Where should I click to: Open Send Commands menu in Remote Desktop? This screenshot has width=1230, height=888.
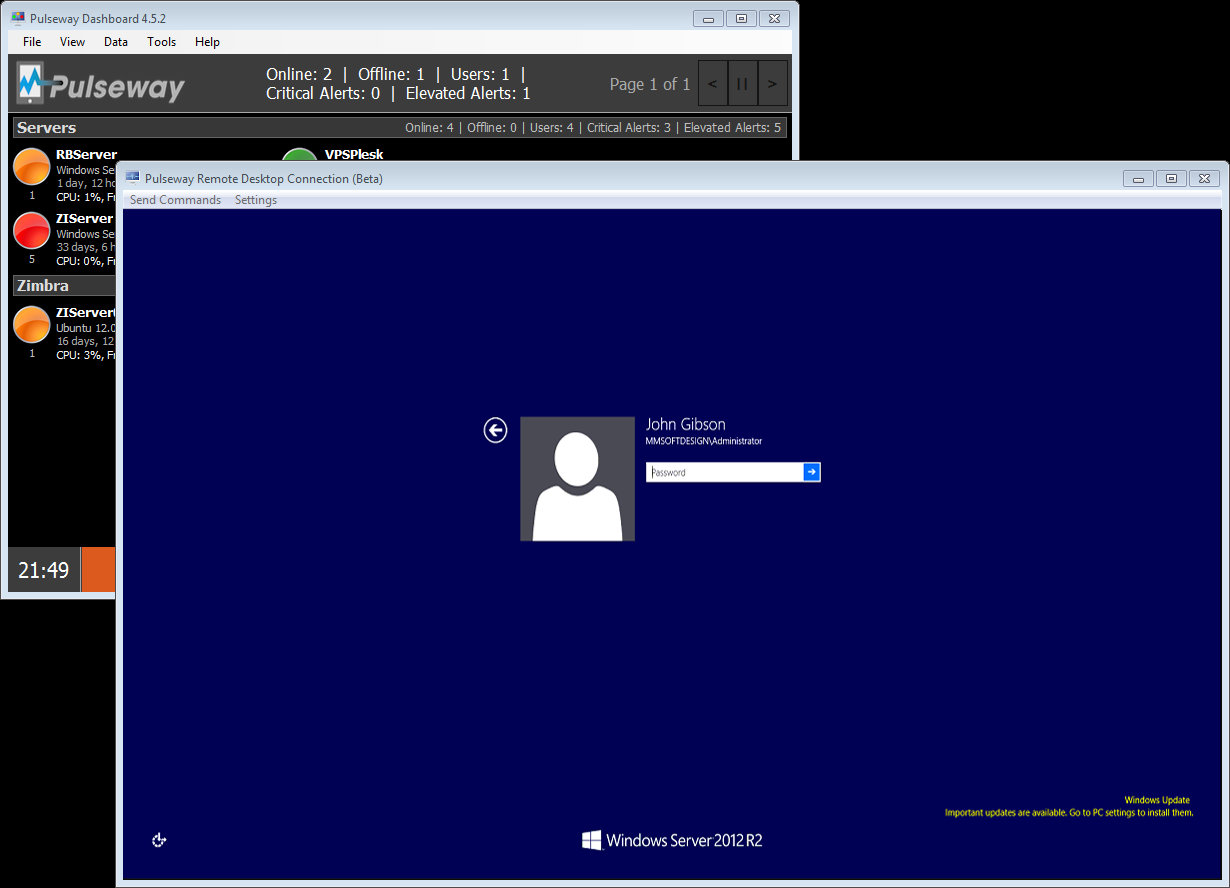point(175,200)
